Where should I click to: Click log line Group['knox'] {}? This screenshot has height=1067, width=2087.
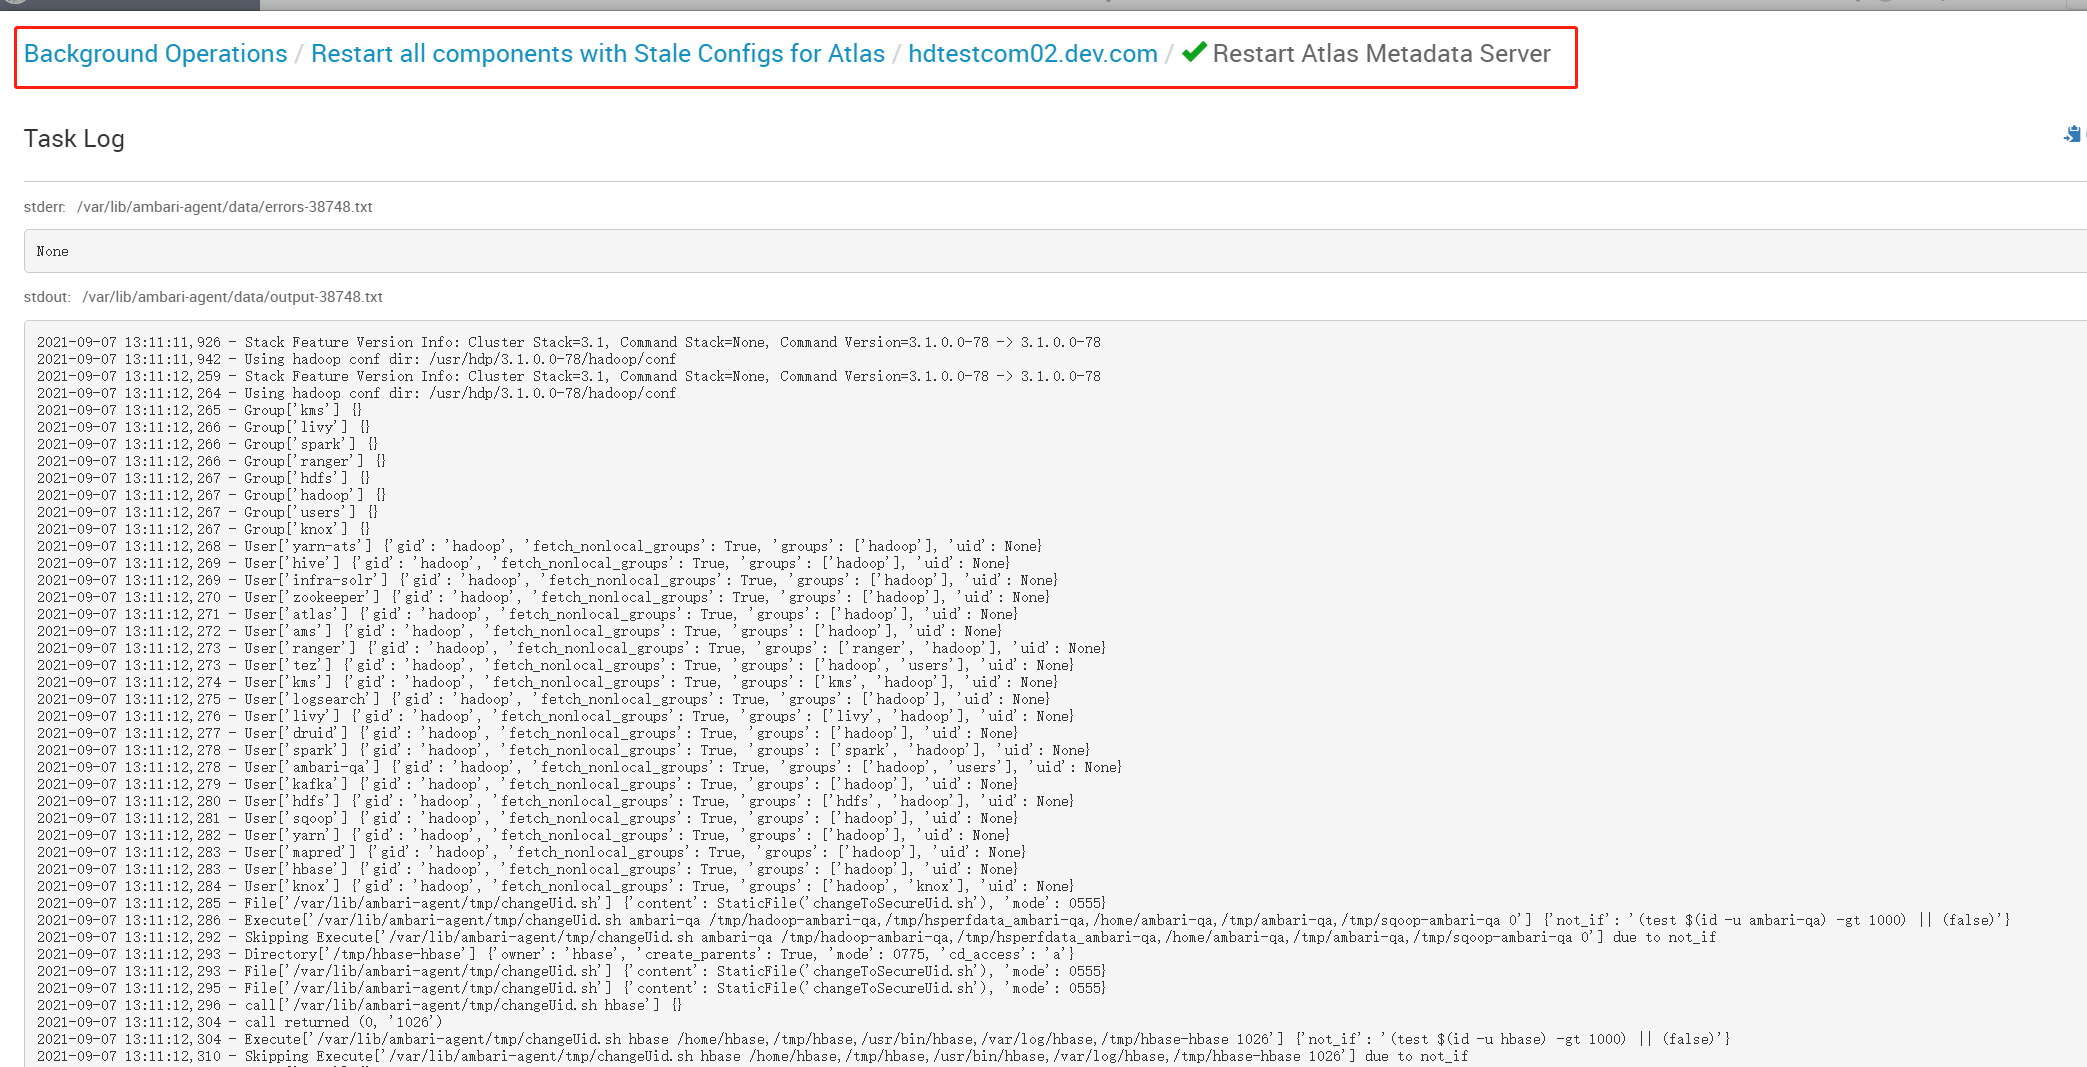click(x=203, y=529)
